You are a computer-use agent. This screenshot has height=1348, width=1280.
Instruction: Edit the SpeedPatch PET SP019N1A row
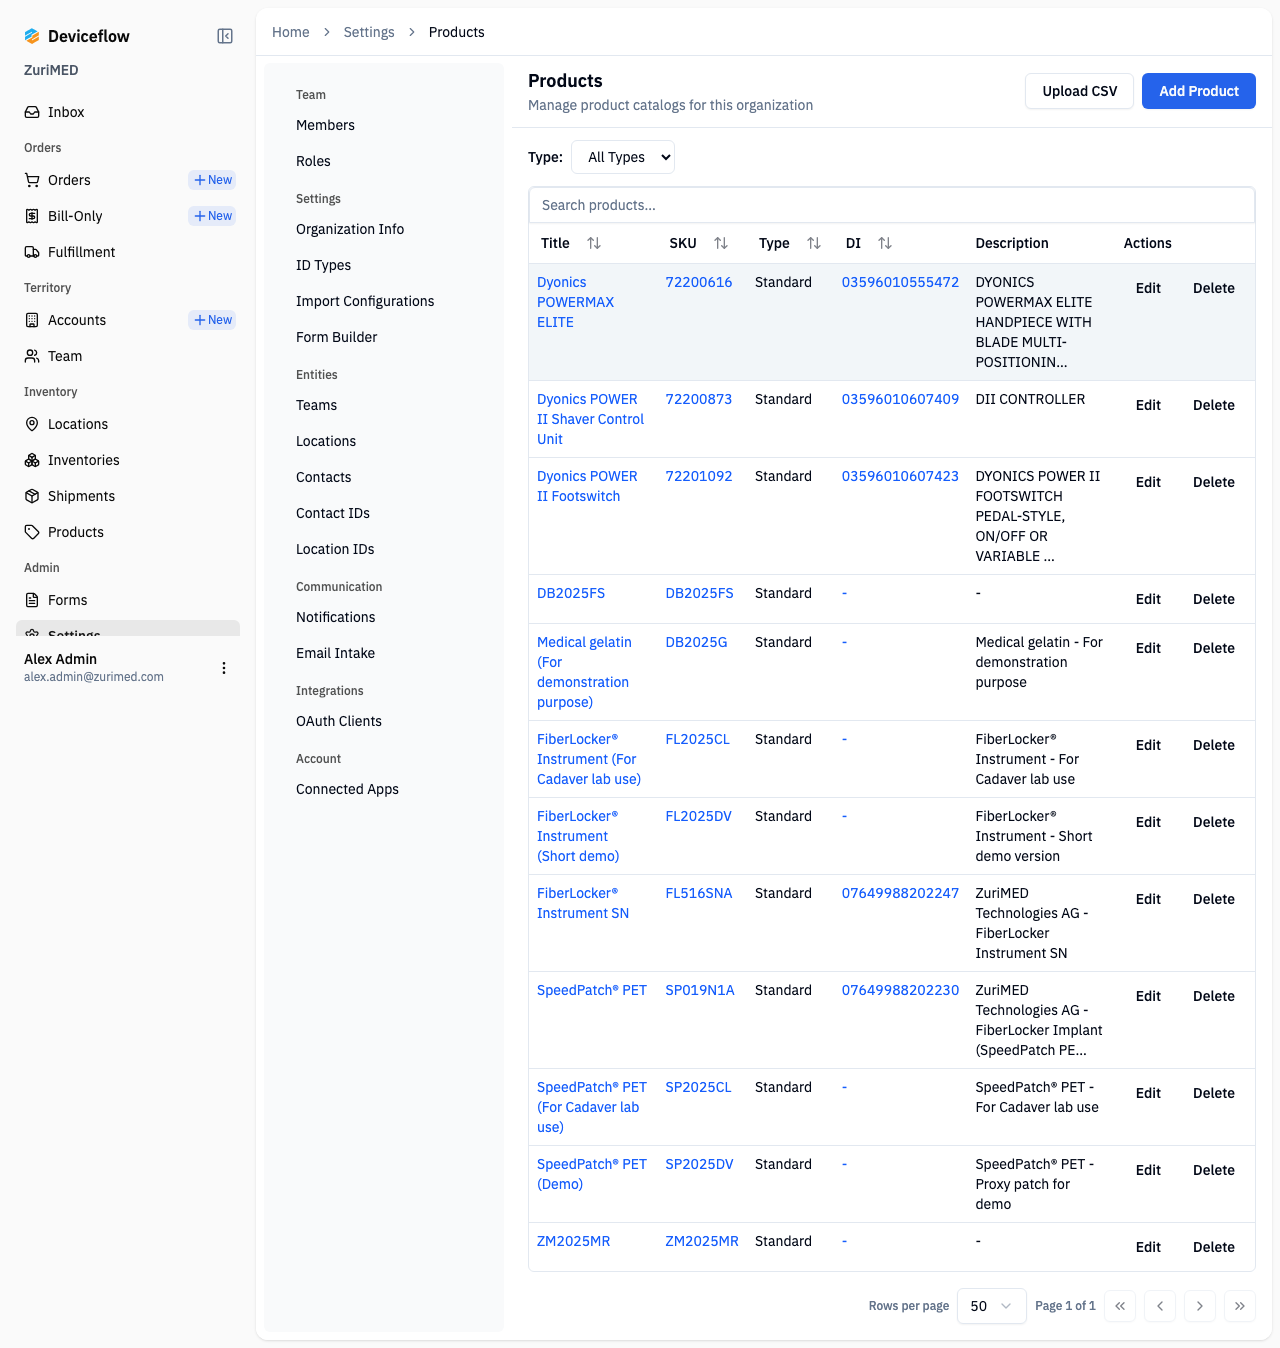(x=1148, y=996)
